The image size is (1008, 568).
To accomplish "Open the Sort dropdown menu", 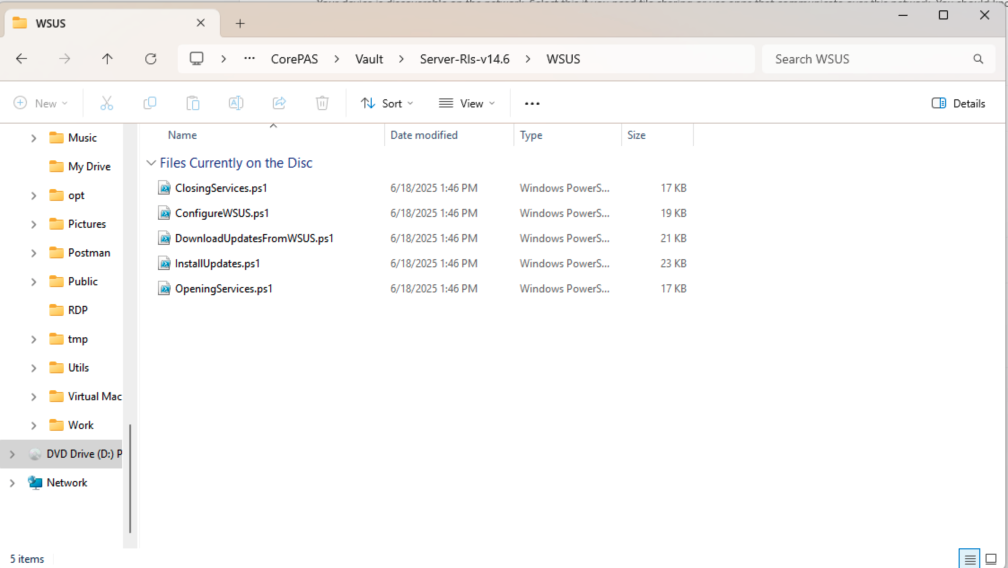I will pos(387,103).
